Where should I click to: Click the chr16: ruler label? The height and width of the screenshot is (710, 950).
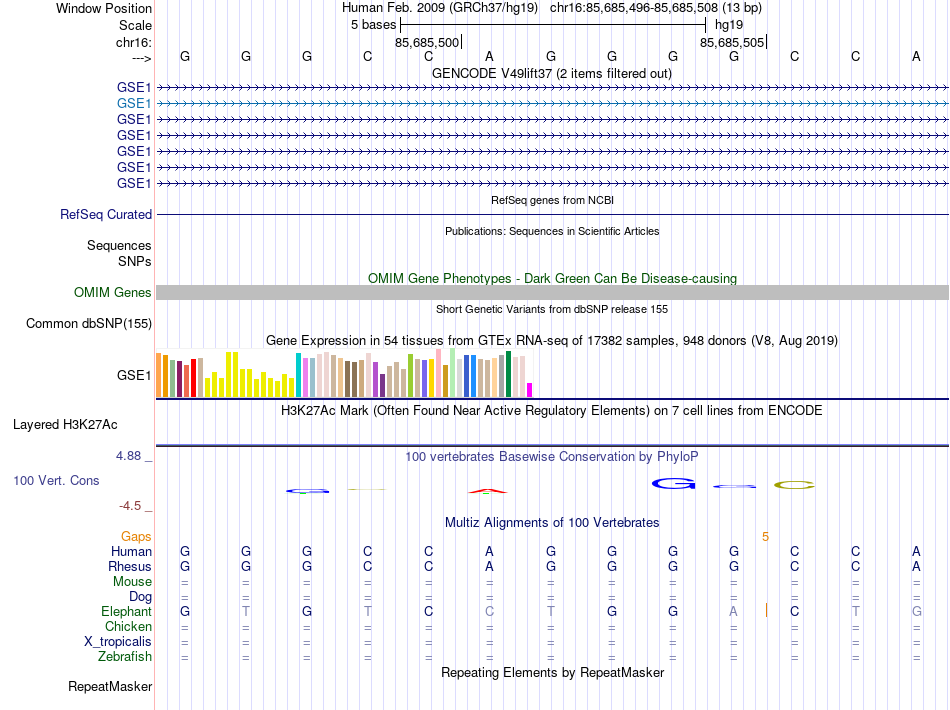pyautogui.click(x=133, y=42)
